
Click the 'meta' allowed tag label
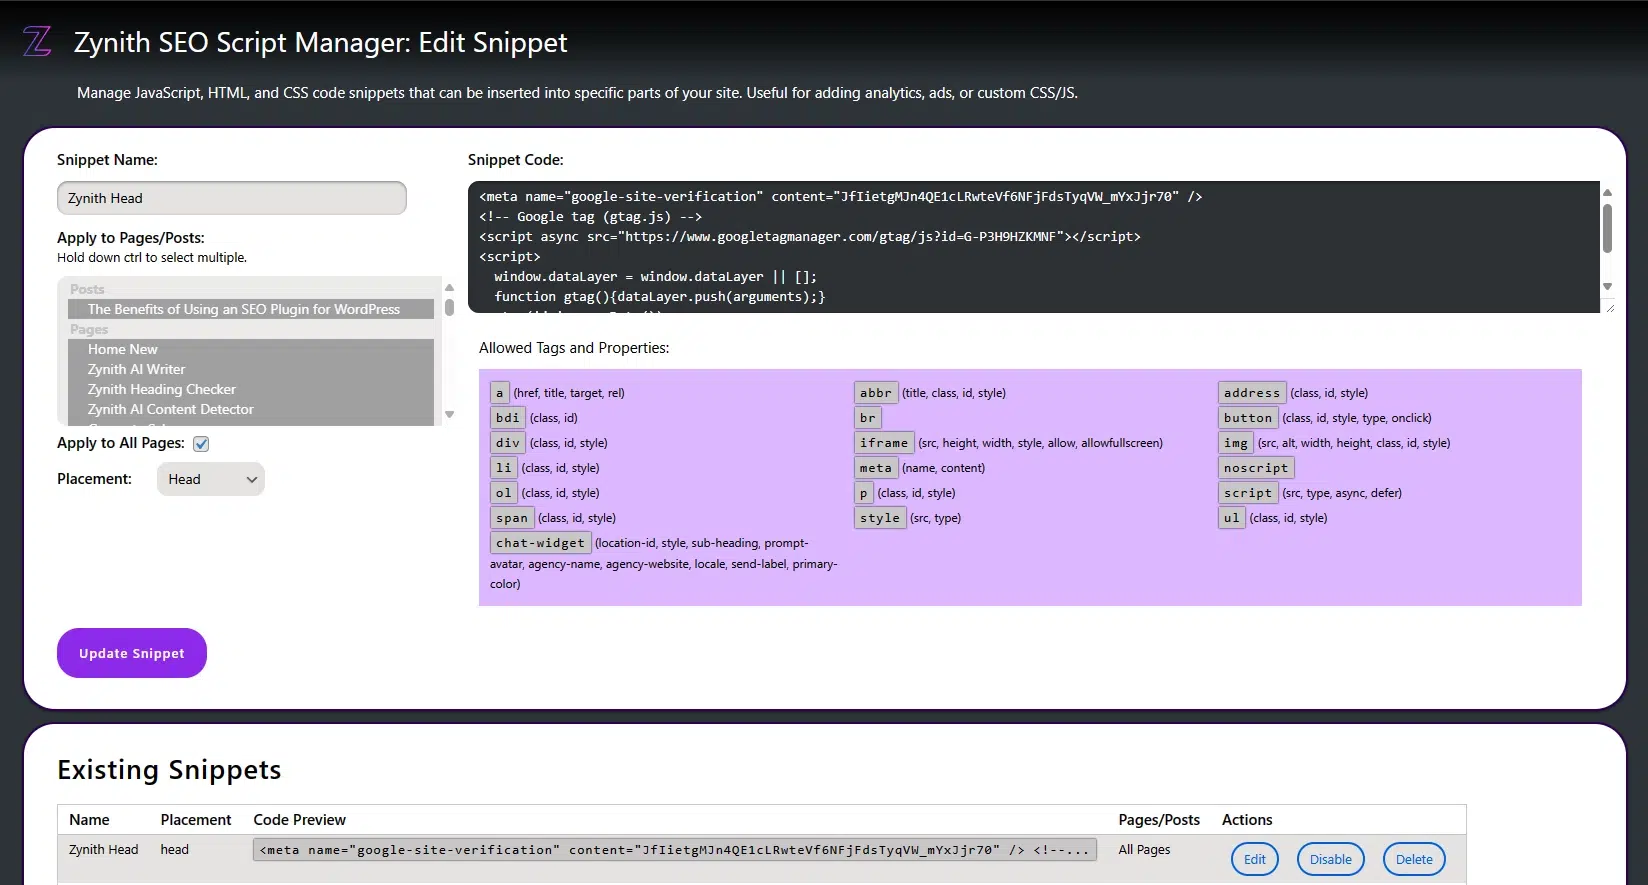coord(876,468)
